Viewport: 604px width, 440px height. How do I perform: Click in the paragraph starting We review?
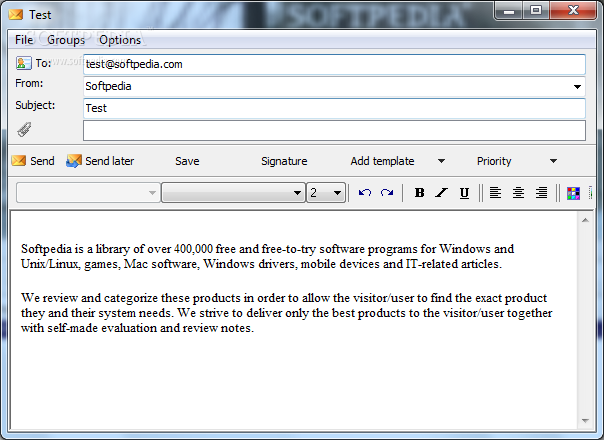click(x=287, y=313)
